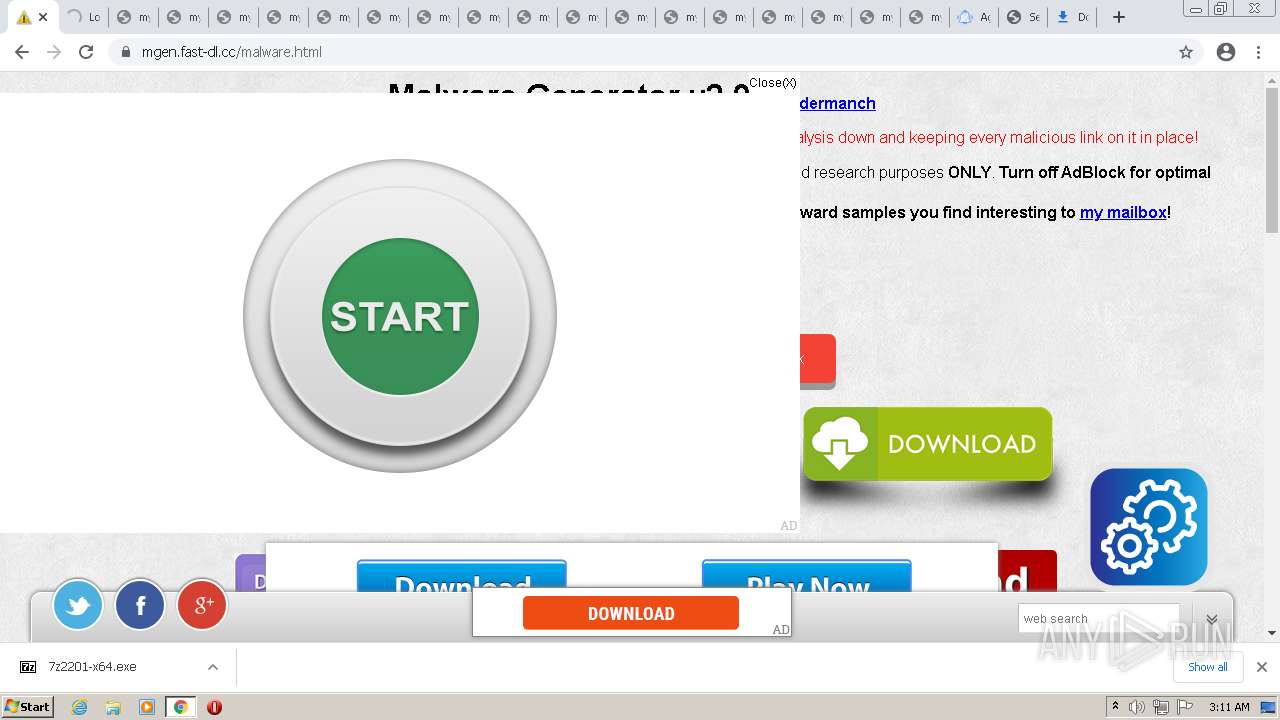Click the '7z2201-x64.exe' download item
The image size is (1280, 720).
pos(92,667)
